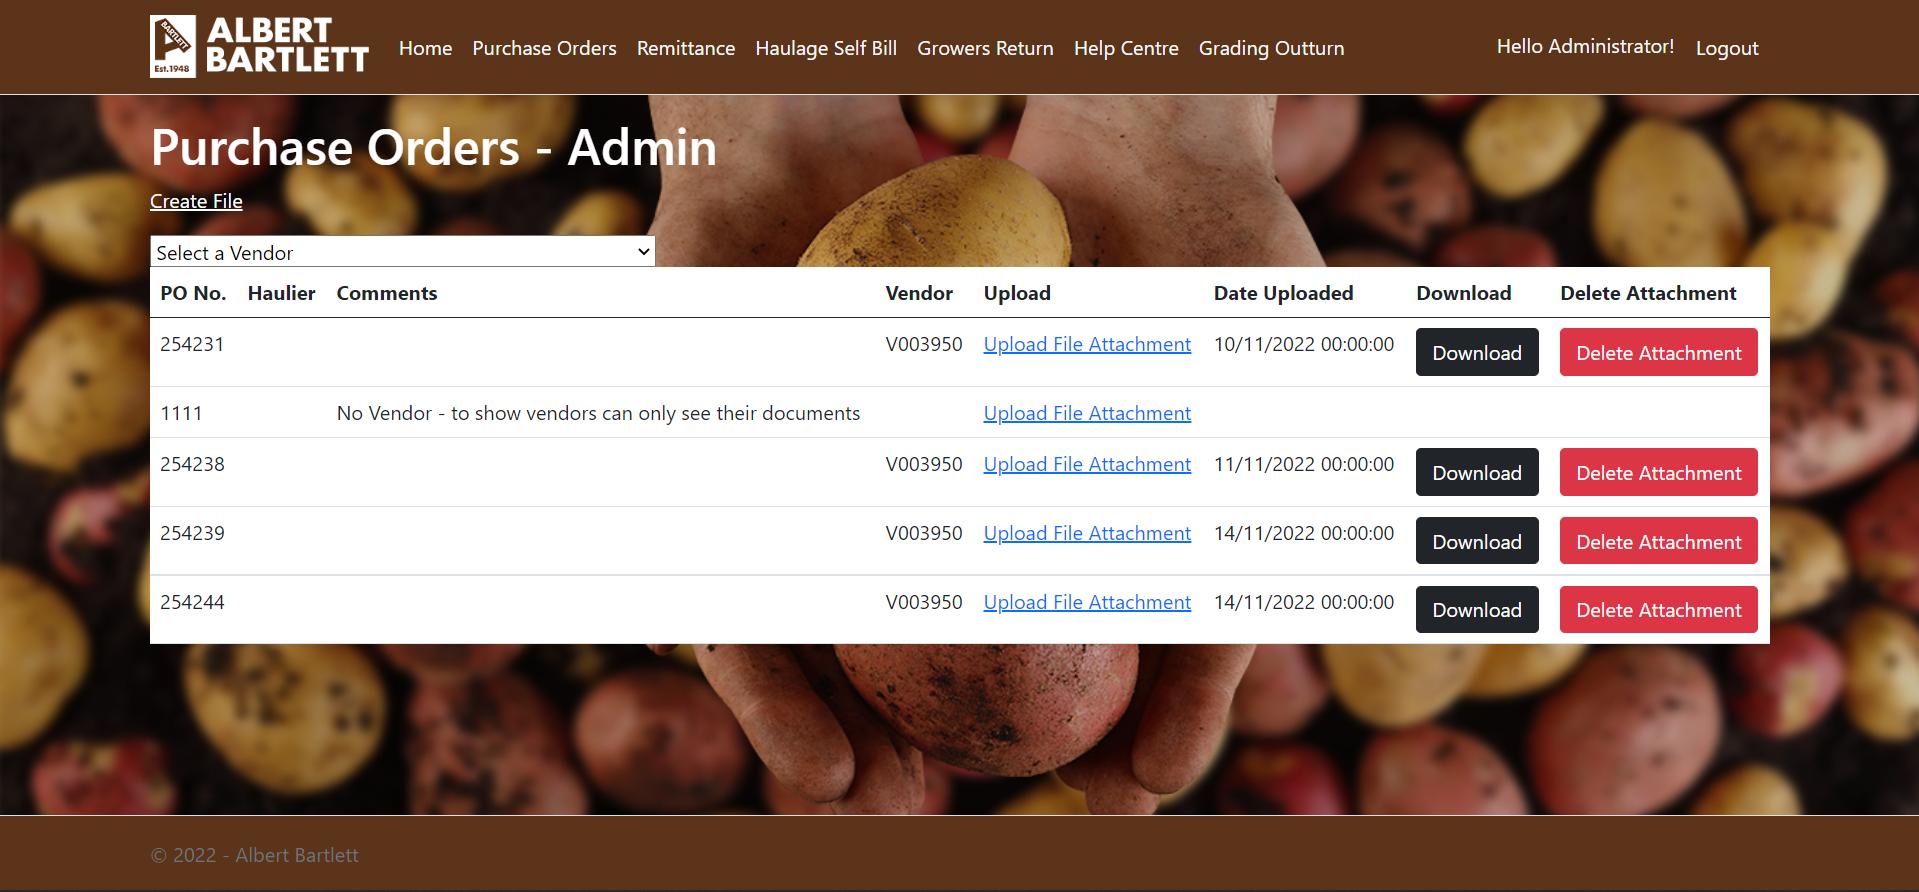Screen dimensions: 1919x892
Task: Click the Vendor column header
Action: 919,293
